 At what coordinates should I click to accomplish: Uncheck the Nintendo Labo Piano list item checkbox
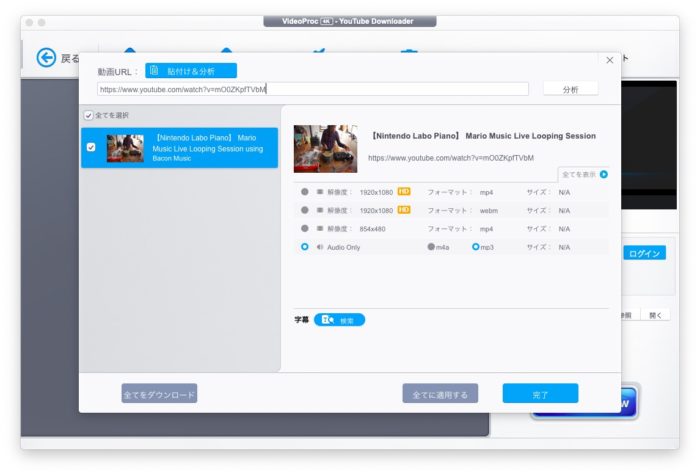pyautogui.click(x=91, y=147)
